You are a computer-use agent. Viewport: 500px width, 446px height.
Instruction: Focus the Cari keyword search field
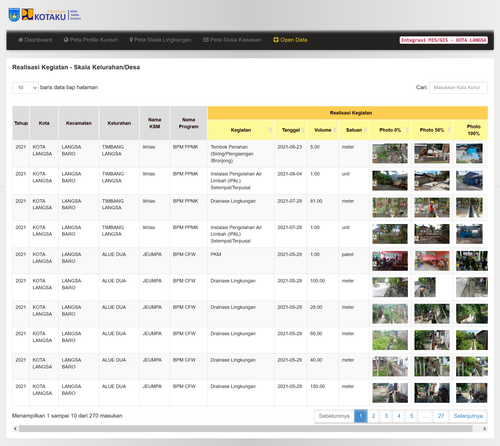458,88
